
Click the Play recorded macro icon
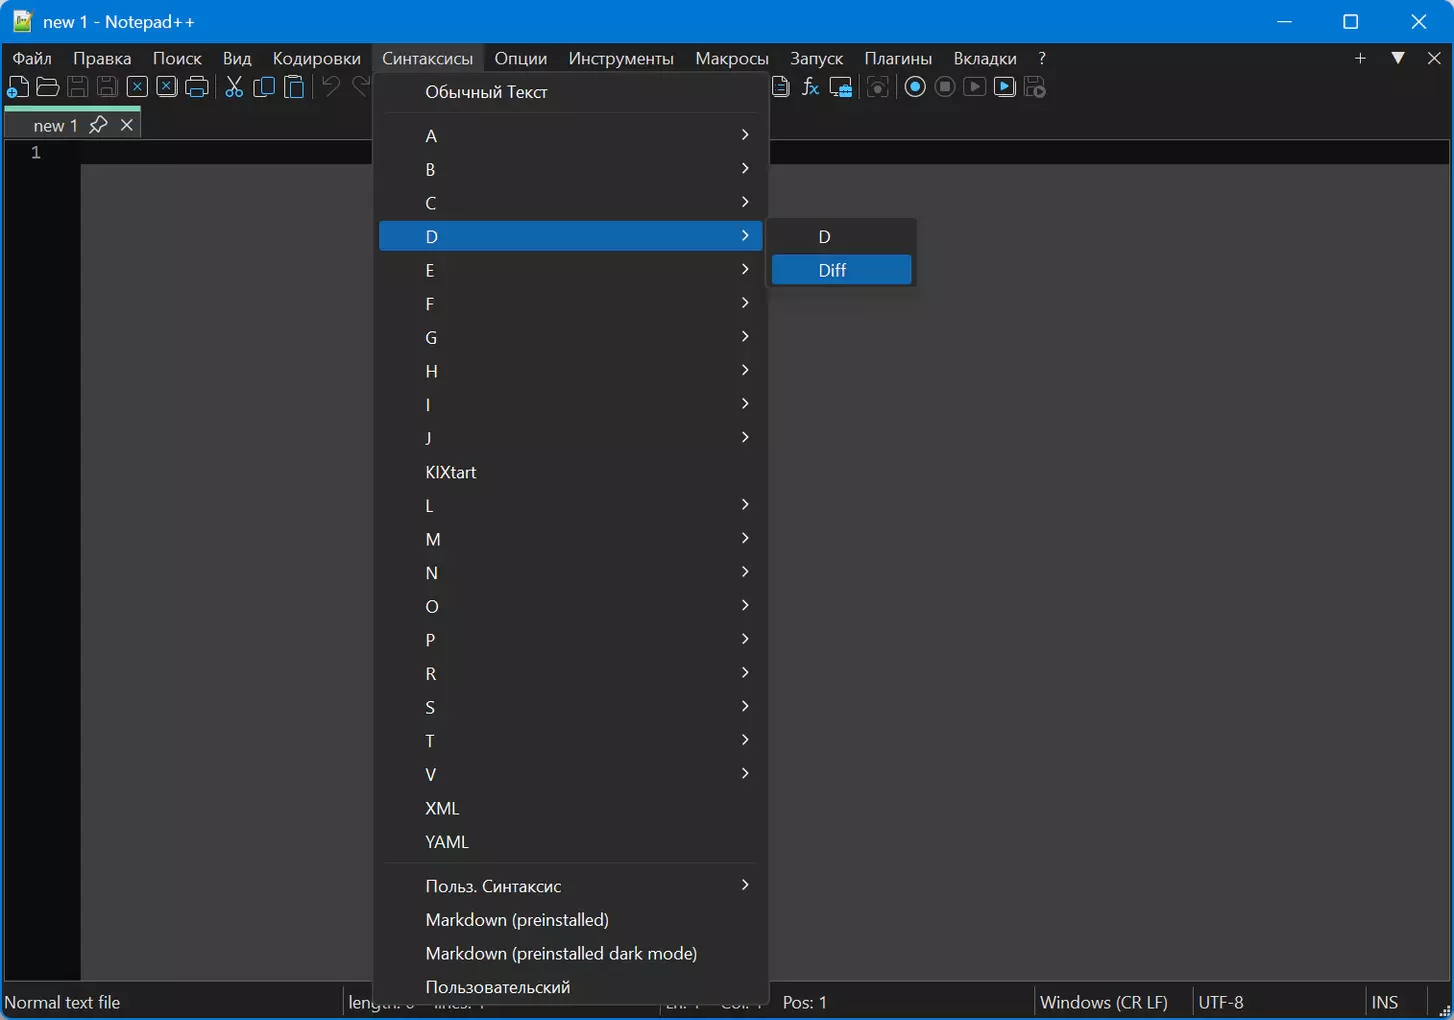(x=975, y=87)
